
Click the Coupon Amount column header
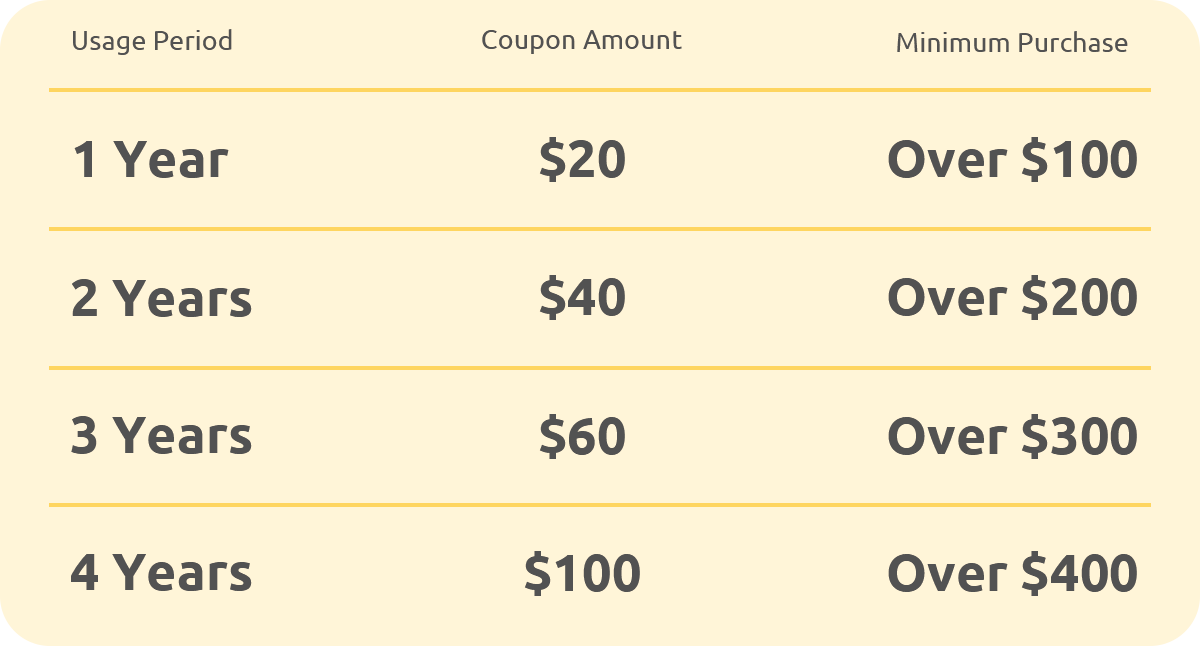[581, 40]
